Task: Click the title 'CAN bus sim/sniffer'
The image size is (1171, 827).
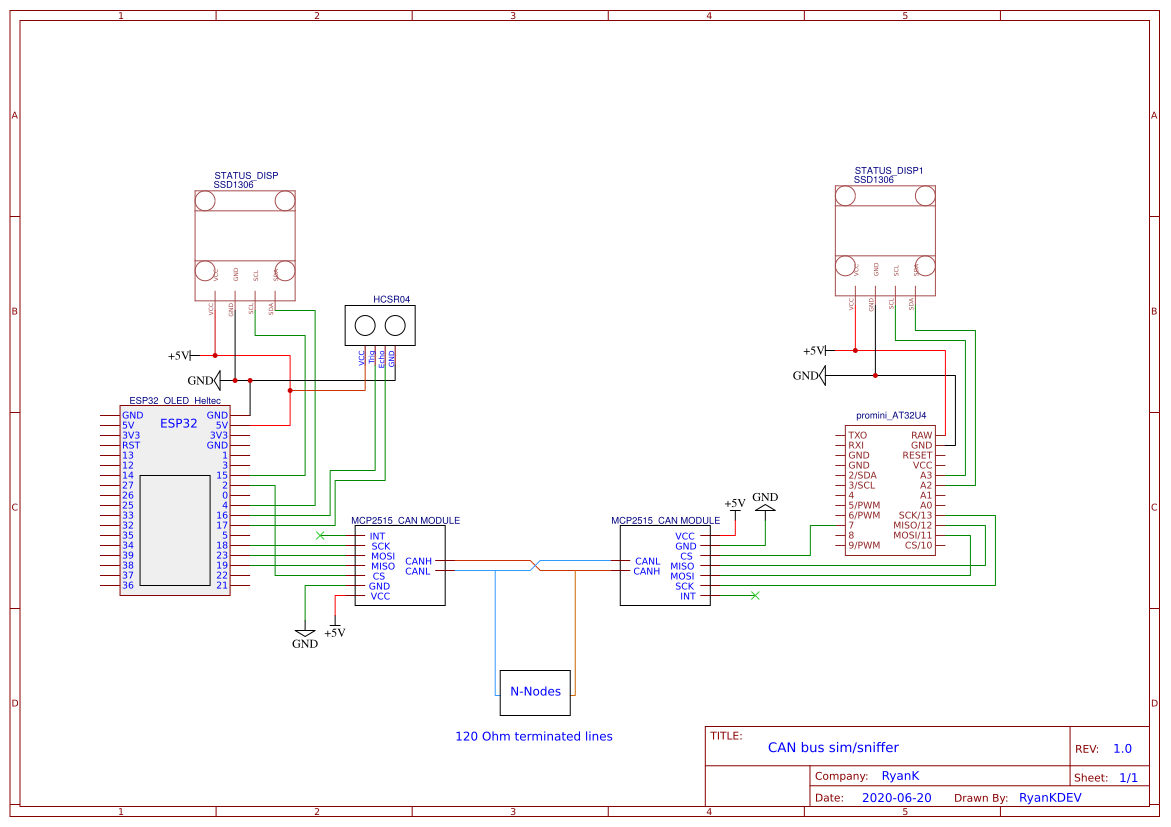Action: [x=833, y=748]
